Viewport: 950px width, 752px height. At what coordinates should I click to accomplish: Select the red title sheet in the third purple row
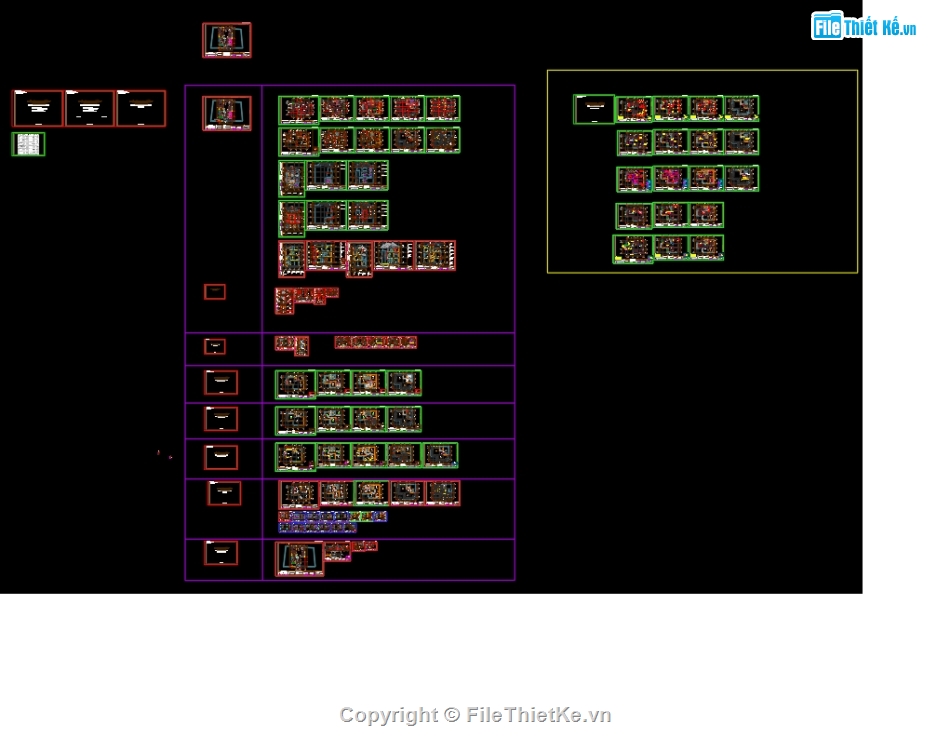221,383
